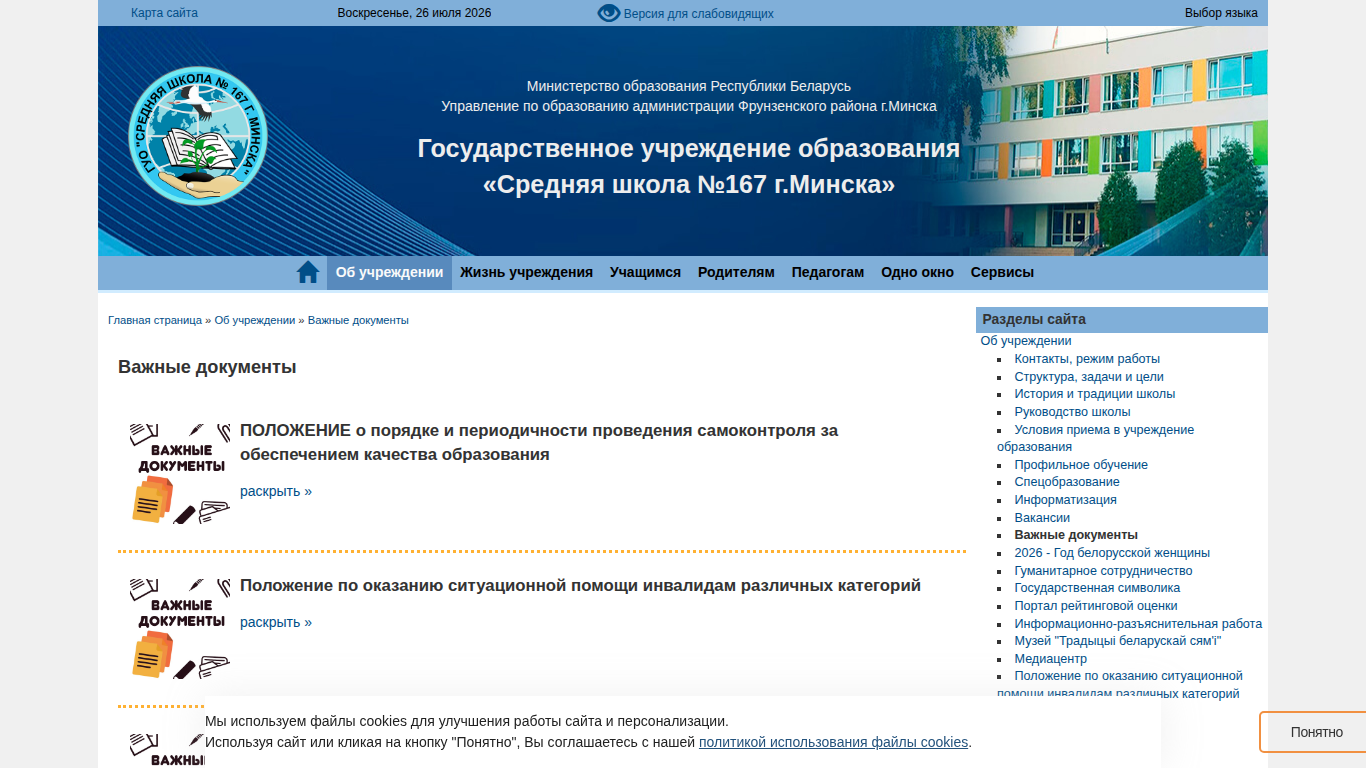Open Музей "Традыцыі беларускай сям'і" link
This screenshot has height=768, width=1366.
[x=1118, y=641]
